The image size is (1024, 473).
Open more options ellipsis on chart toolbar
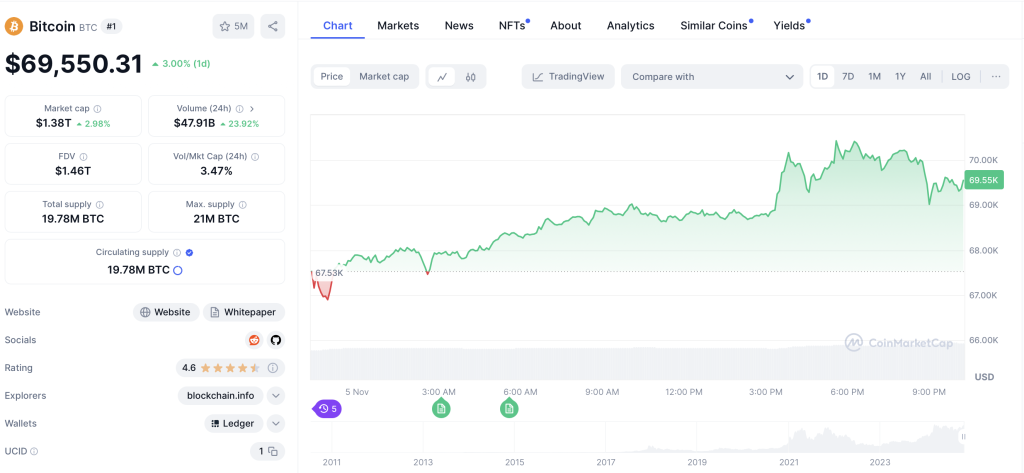click(x=995, y=76)
